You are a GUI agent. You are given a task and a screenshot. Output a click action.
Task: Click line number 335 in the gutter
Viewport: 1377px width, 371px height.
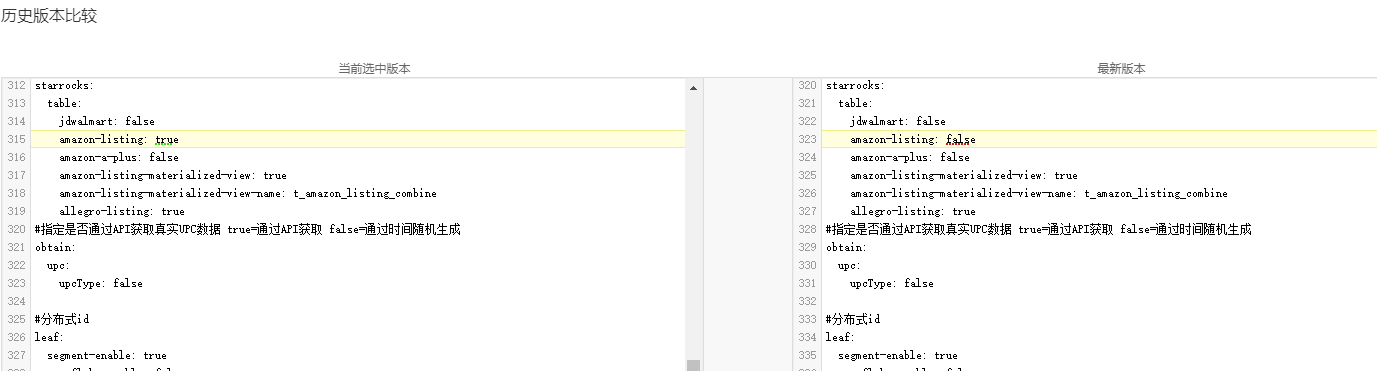807,355
